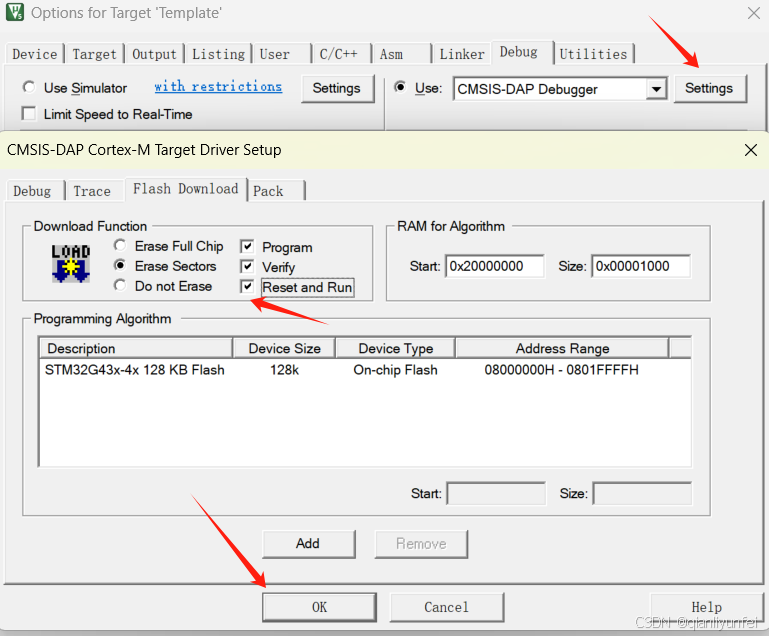Select Erase Full Chip option
Viewport: 769px width, 636px height.
(120, 245)
